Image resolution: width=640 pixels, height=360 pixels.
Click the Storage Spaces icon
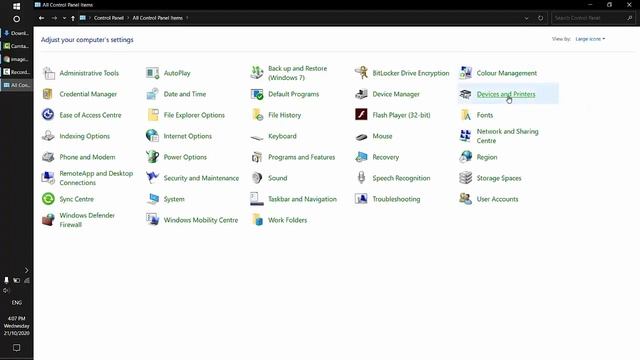(466, 178)
